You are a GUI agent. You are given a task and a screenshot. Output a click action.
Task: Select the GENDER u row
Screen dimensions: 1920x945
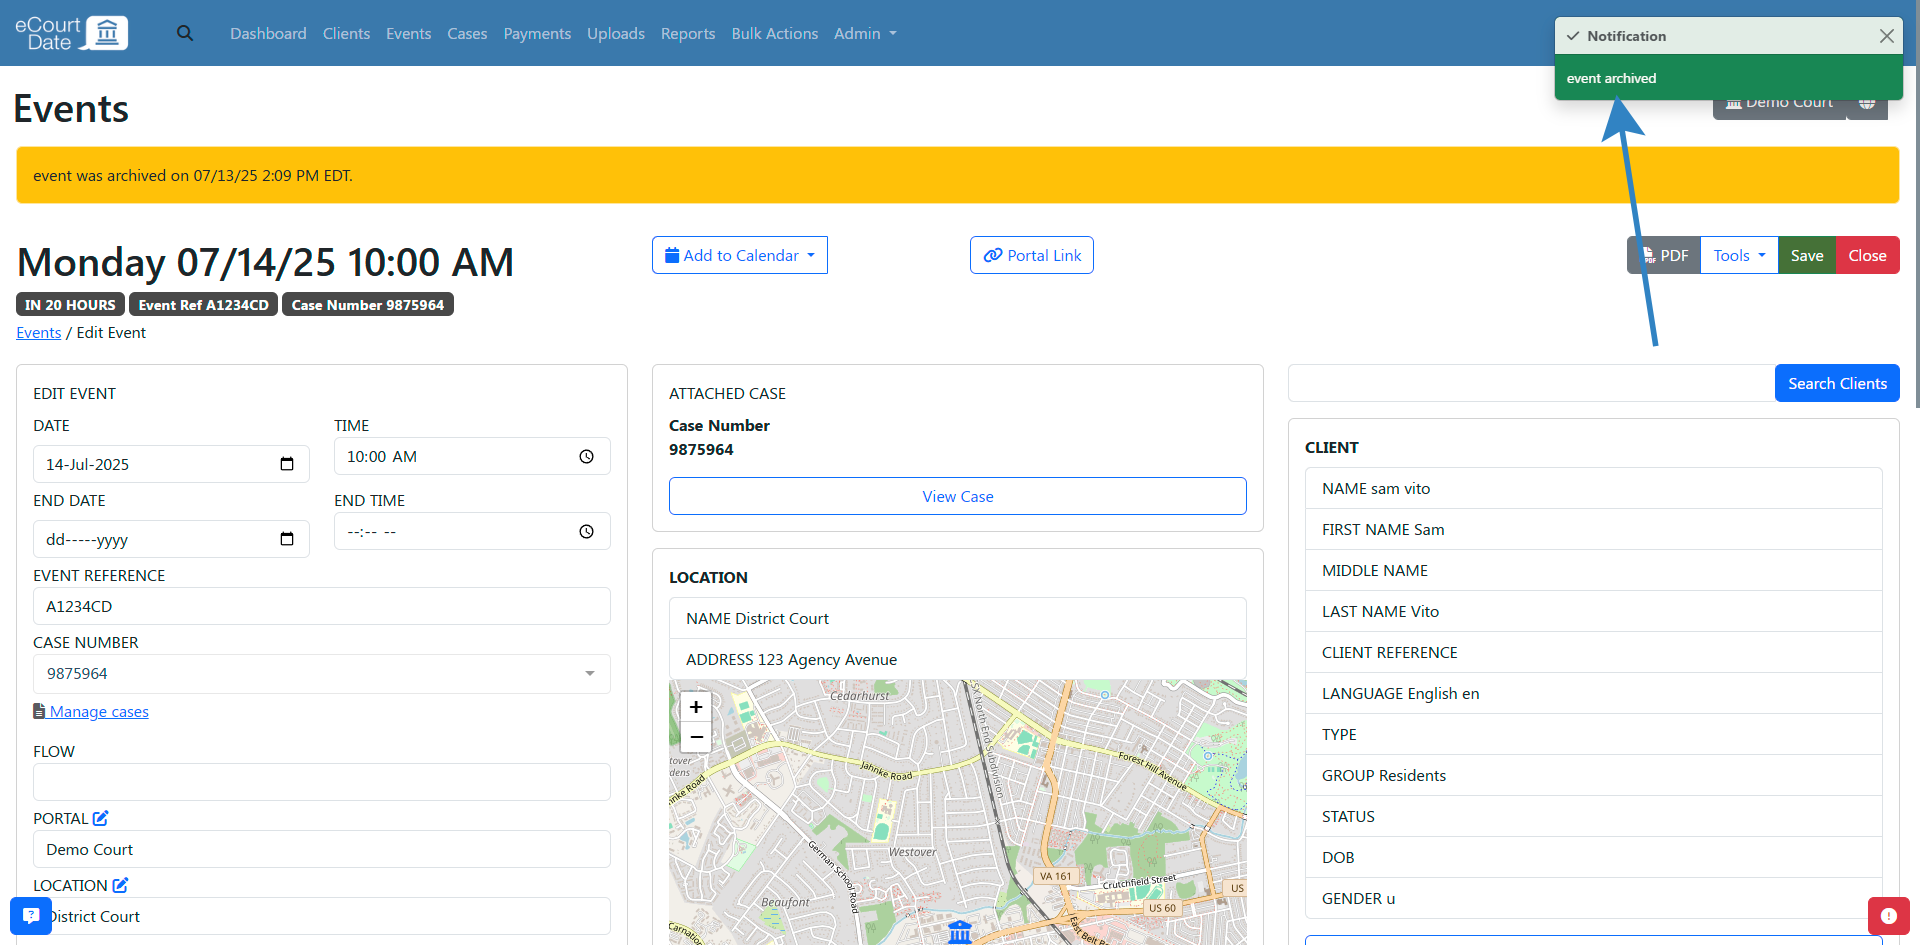(x=1594, y=898)
